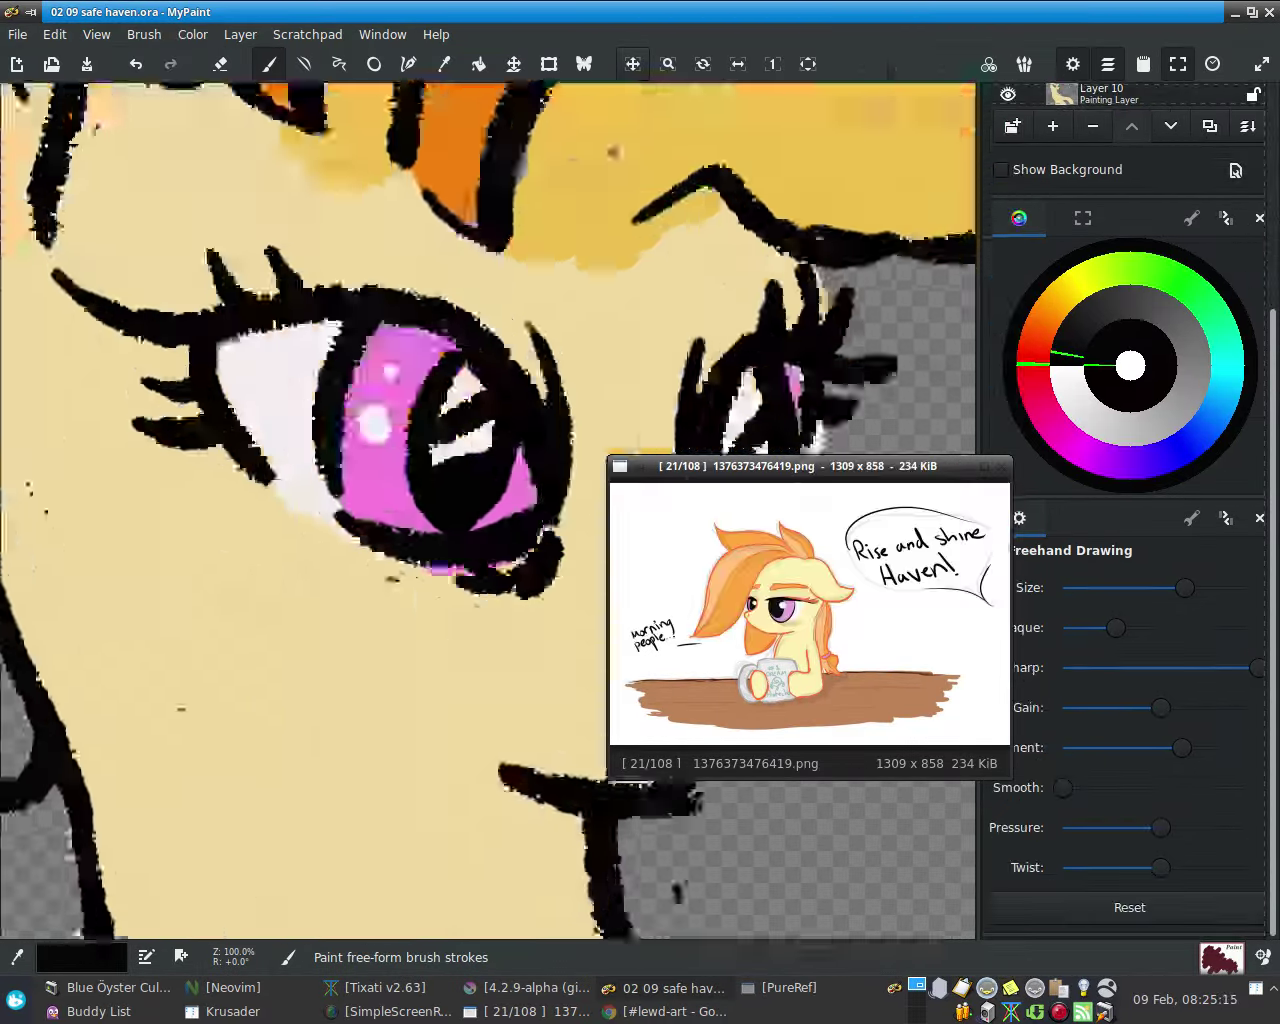Open the Brush menu
Screen dimensions: 1280x1024
coord(144,34)
